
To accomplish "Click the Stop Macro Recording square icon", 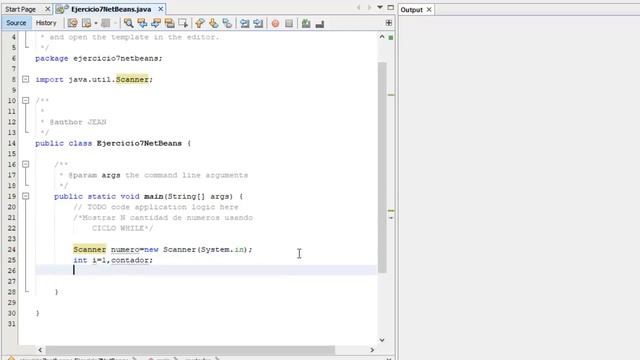I will tap(289, 23).
